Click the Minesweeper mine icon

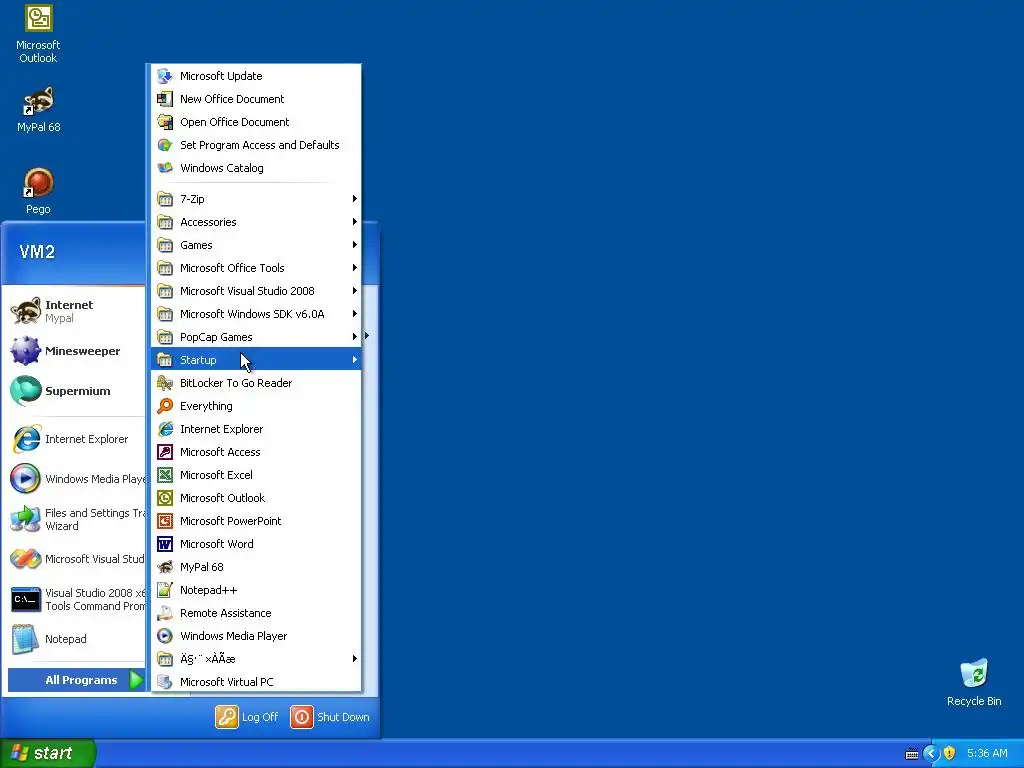(25, 351)
